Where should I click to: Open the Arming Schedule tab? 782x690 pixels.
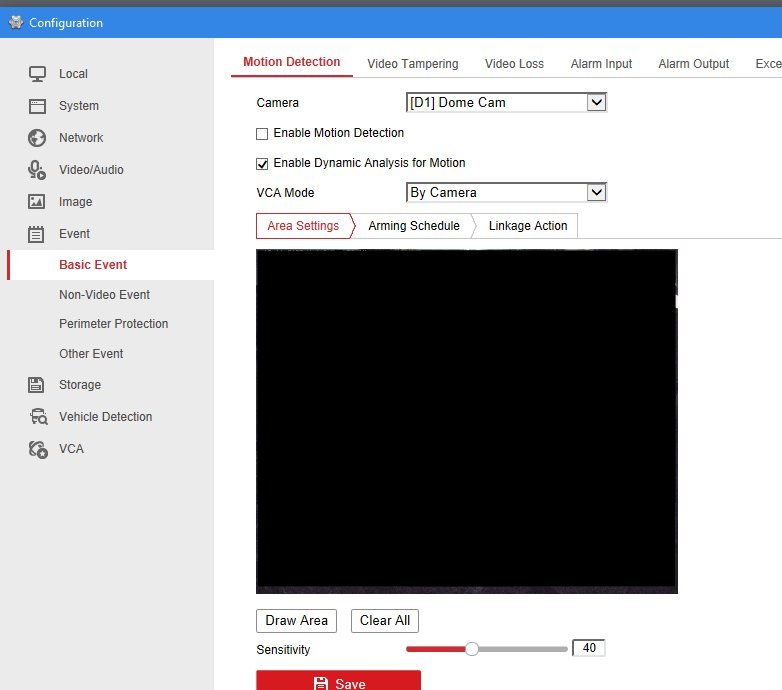413,226
